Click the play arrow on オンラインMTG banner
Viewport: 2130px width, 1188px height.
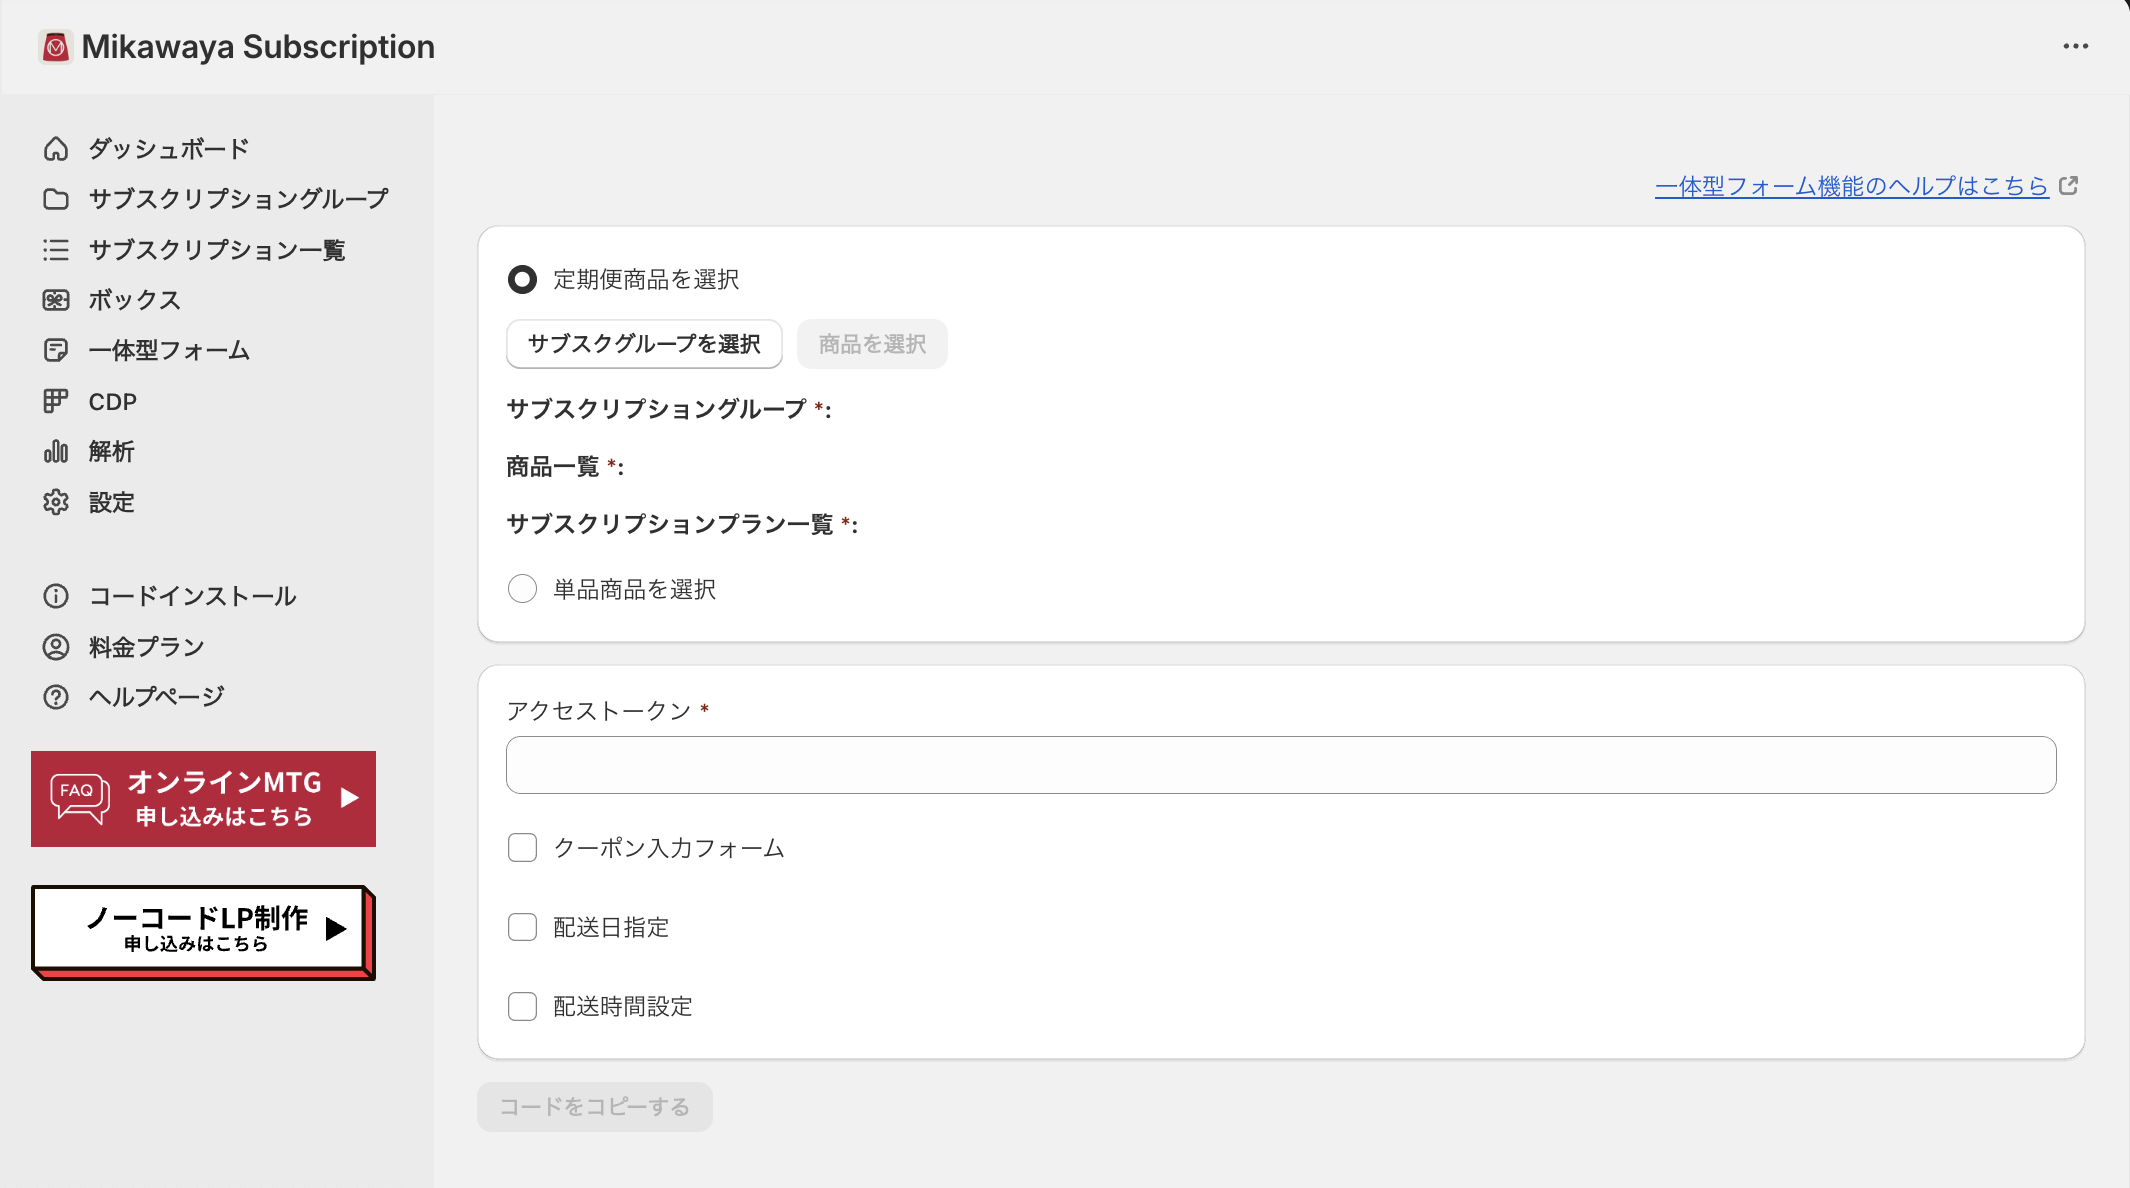coord(349,798)
